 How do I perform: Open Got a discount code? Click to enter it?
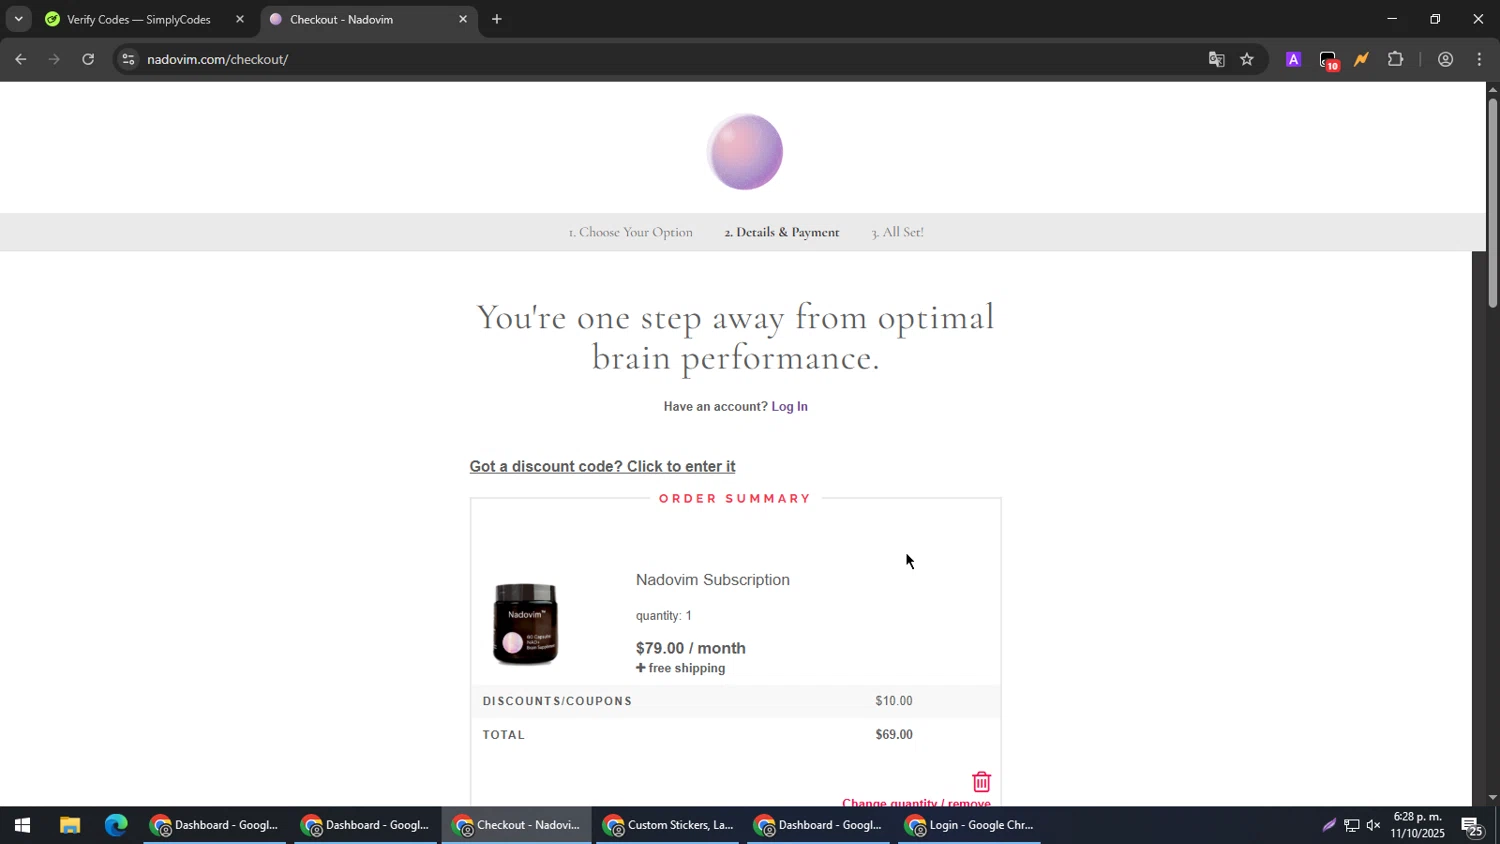602,467
